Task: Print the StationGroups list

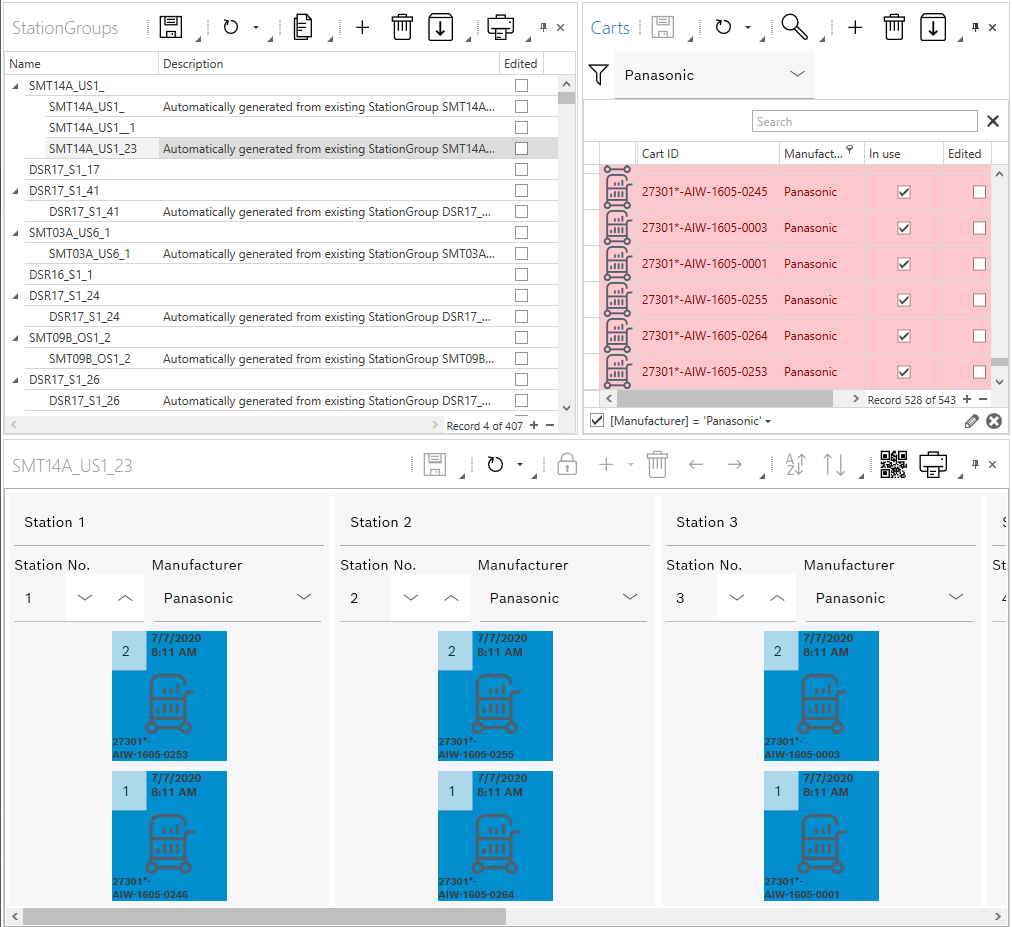Action: pyautogui.click(x=500, y=27)
